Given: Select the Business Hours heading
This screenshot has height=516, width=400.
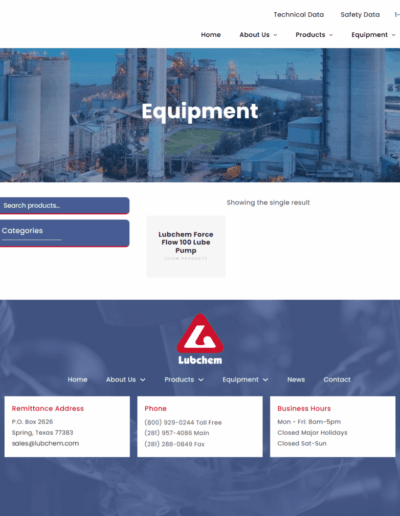Looking at the screenshot, I should (304, 409).
